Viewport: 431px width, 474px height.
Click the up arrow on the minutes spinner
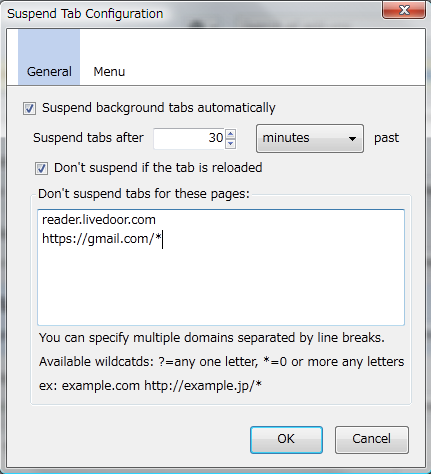pyautogui.click(x=230, y=134)
